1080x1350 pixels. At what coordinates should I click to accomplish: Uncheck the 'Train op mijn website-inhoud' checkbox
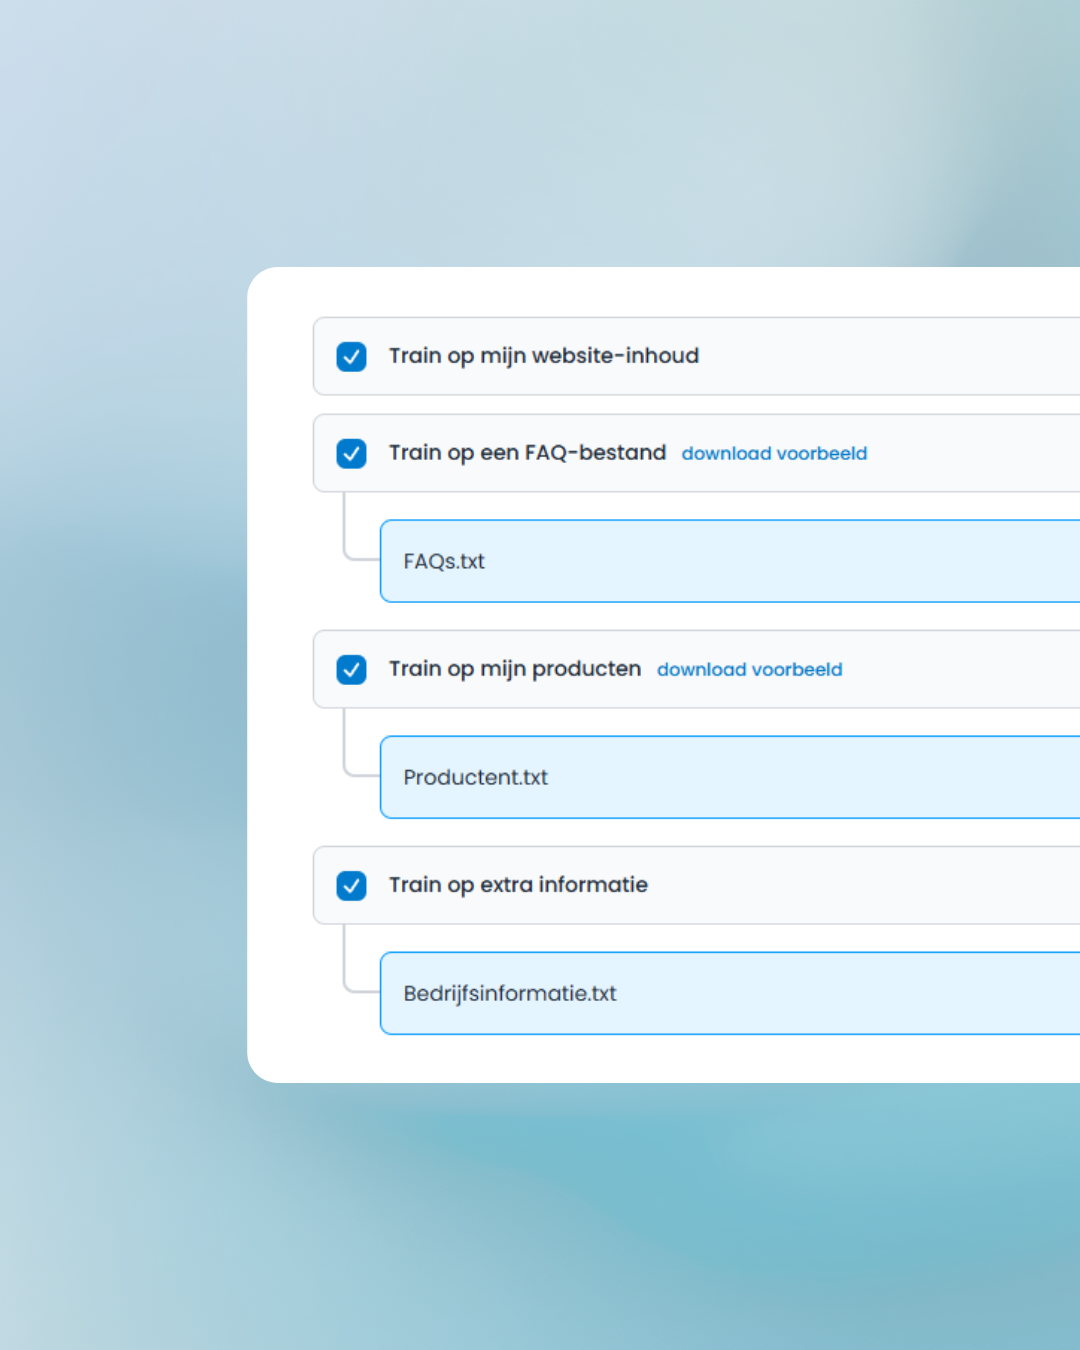351,357
